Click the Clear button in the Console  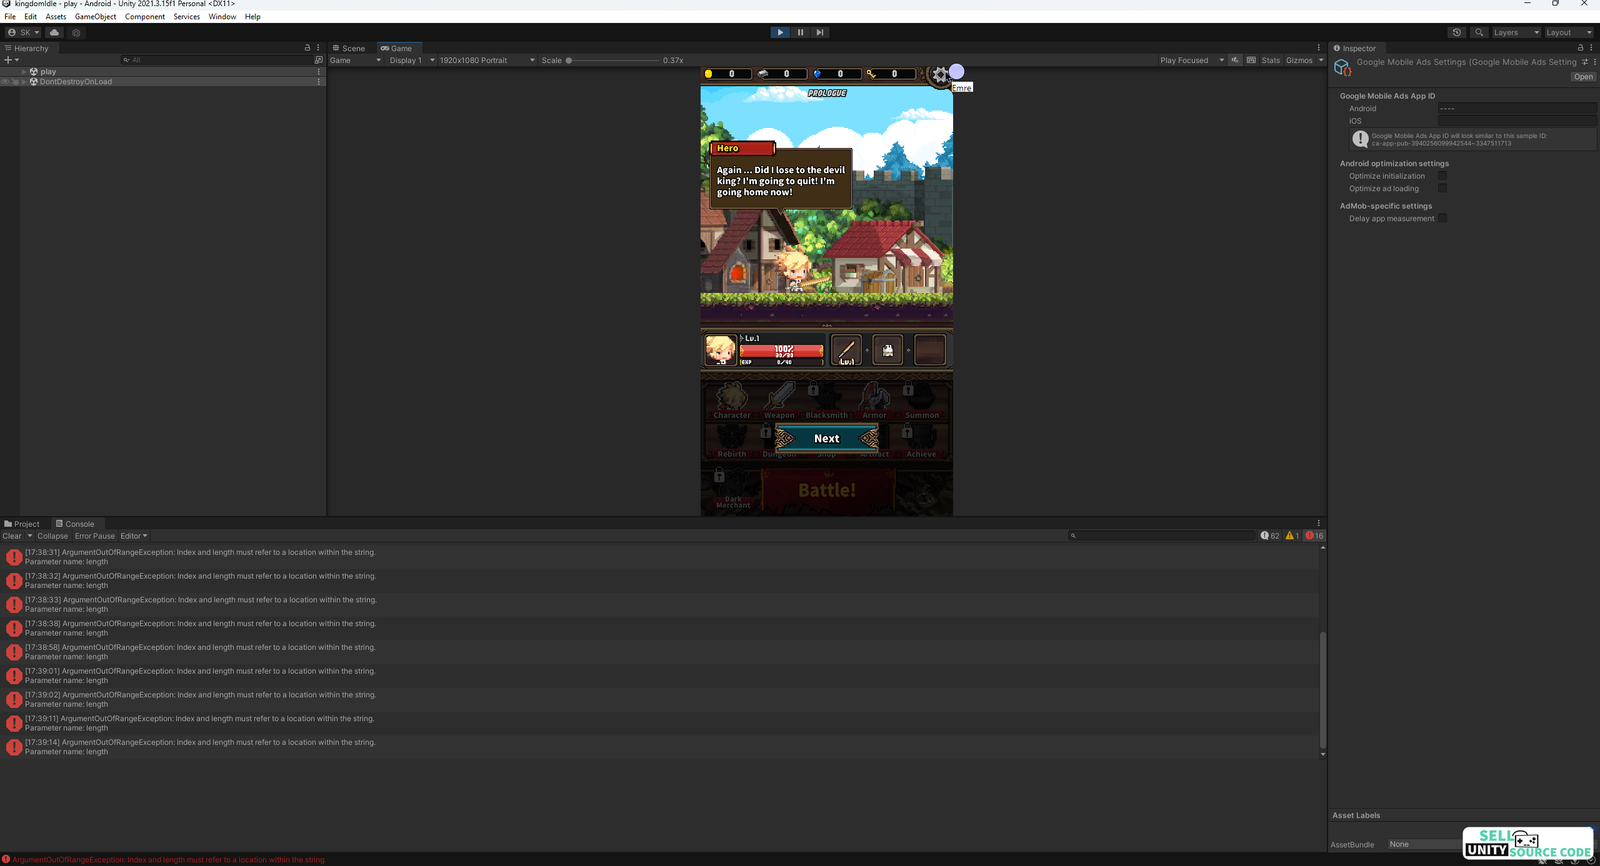point(12,536)
